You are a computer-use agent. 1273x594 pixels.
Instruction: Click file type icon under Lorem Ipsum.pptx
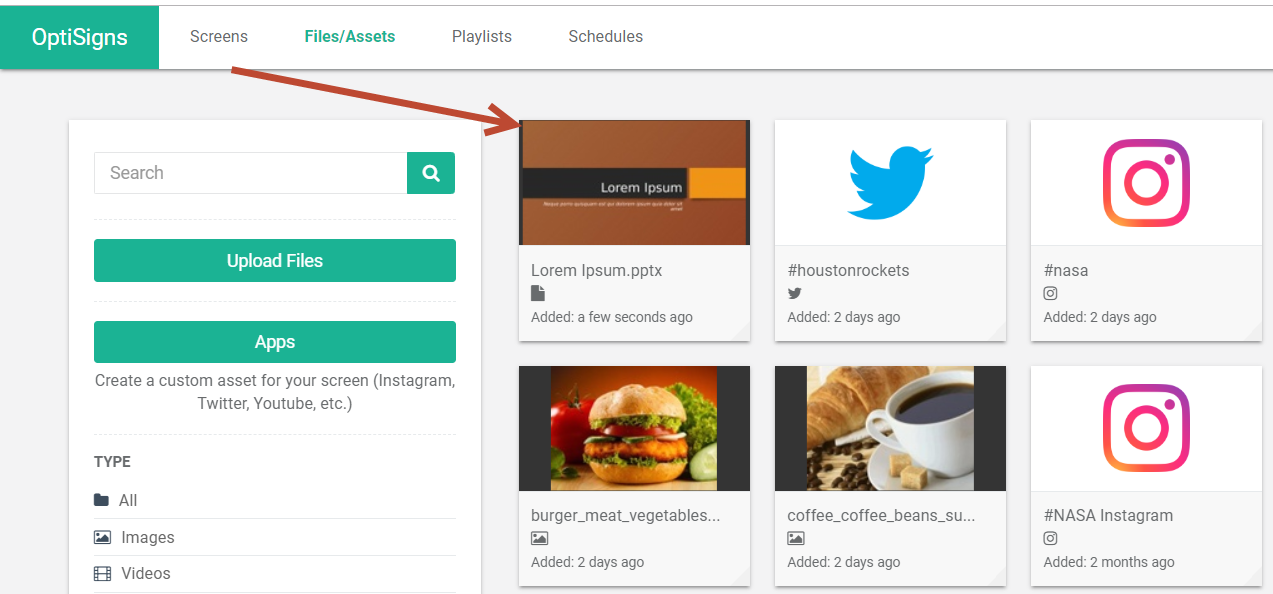tap(538, 293)
